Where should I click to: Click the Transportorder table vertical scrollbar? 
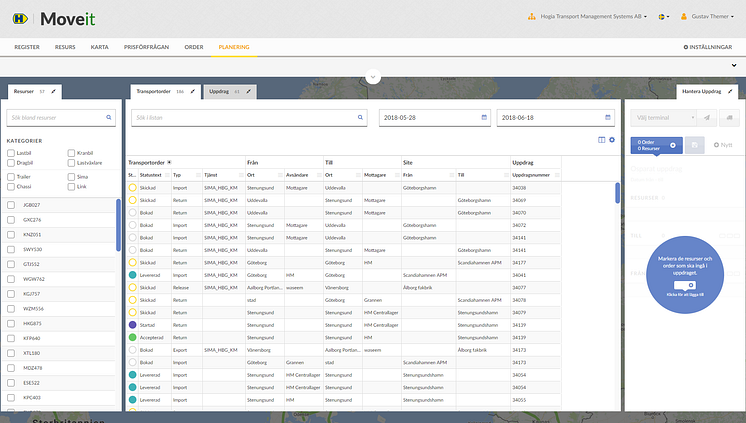click(x=618, y=193)
